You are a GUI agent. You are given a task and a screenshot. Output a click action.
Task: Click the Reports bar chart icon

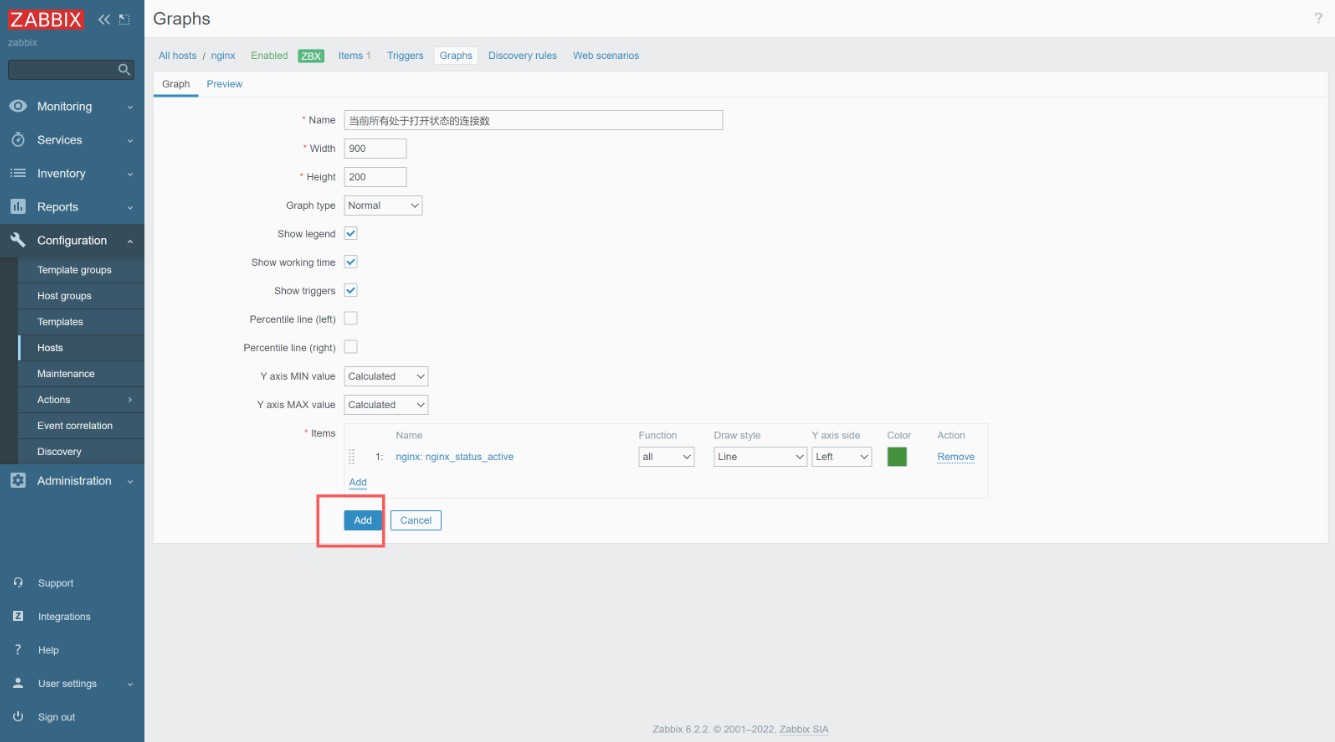pos(18,207)
